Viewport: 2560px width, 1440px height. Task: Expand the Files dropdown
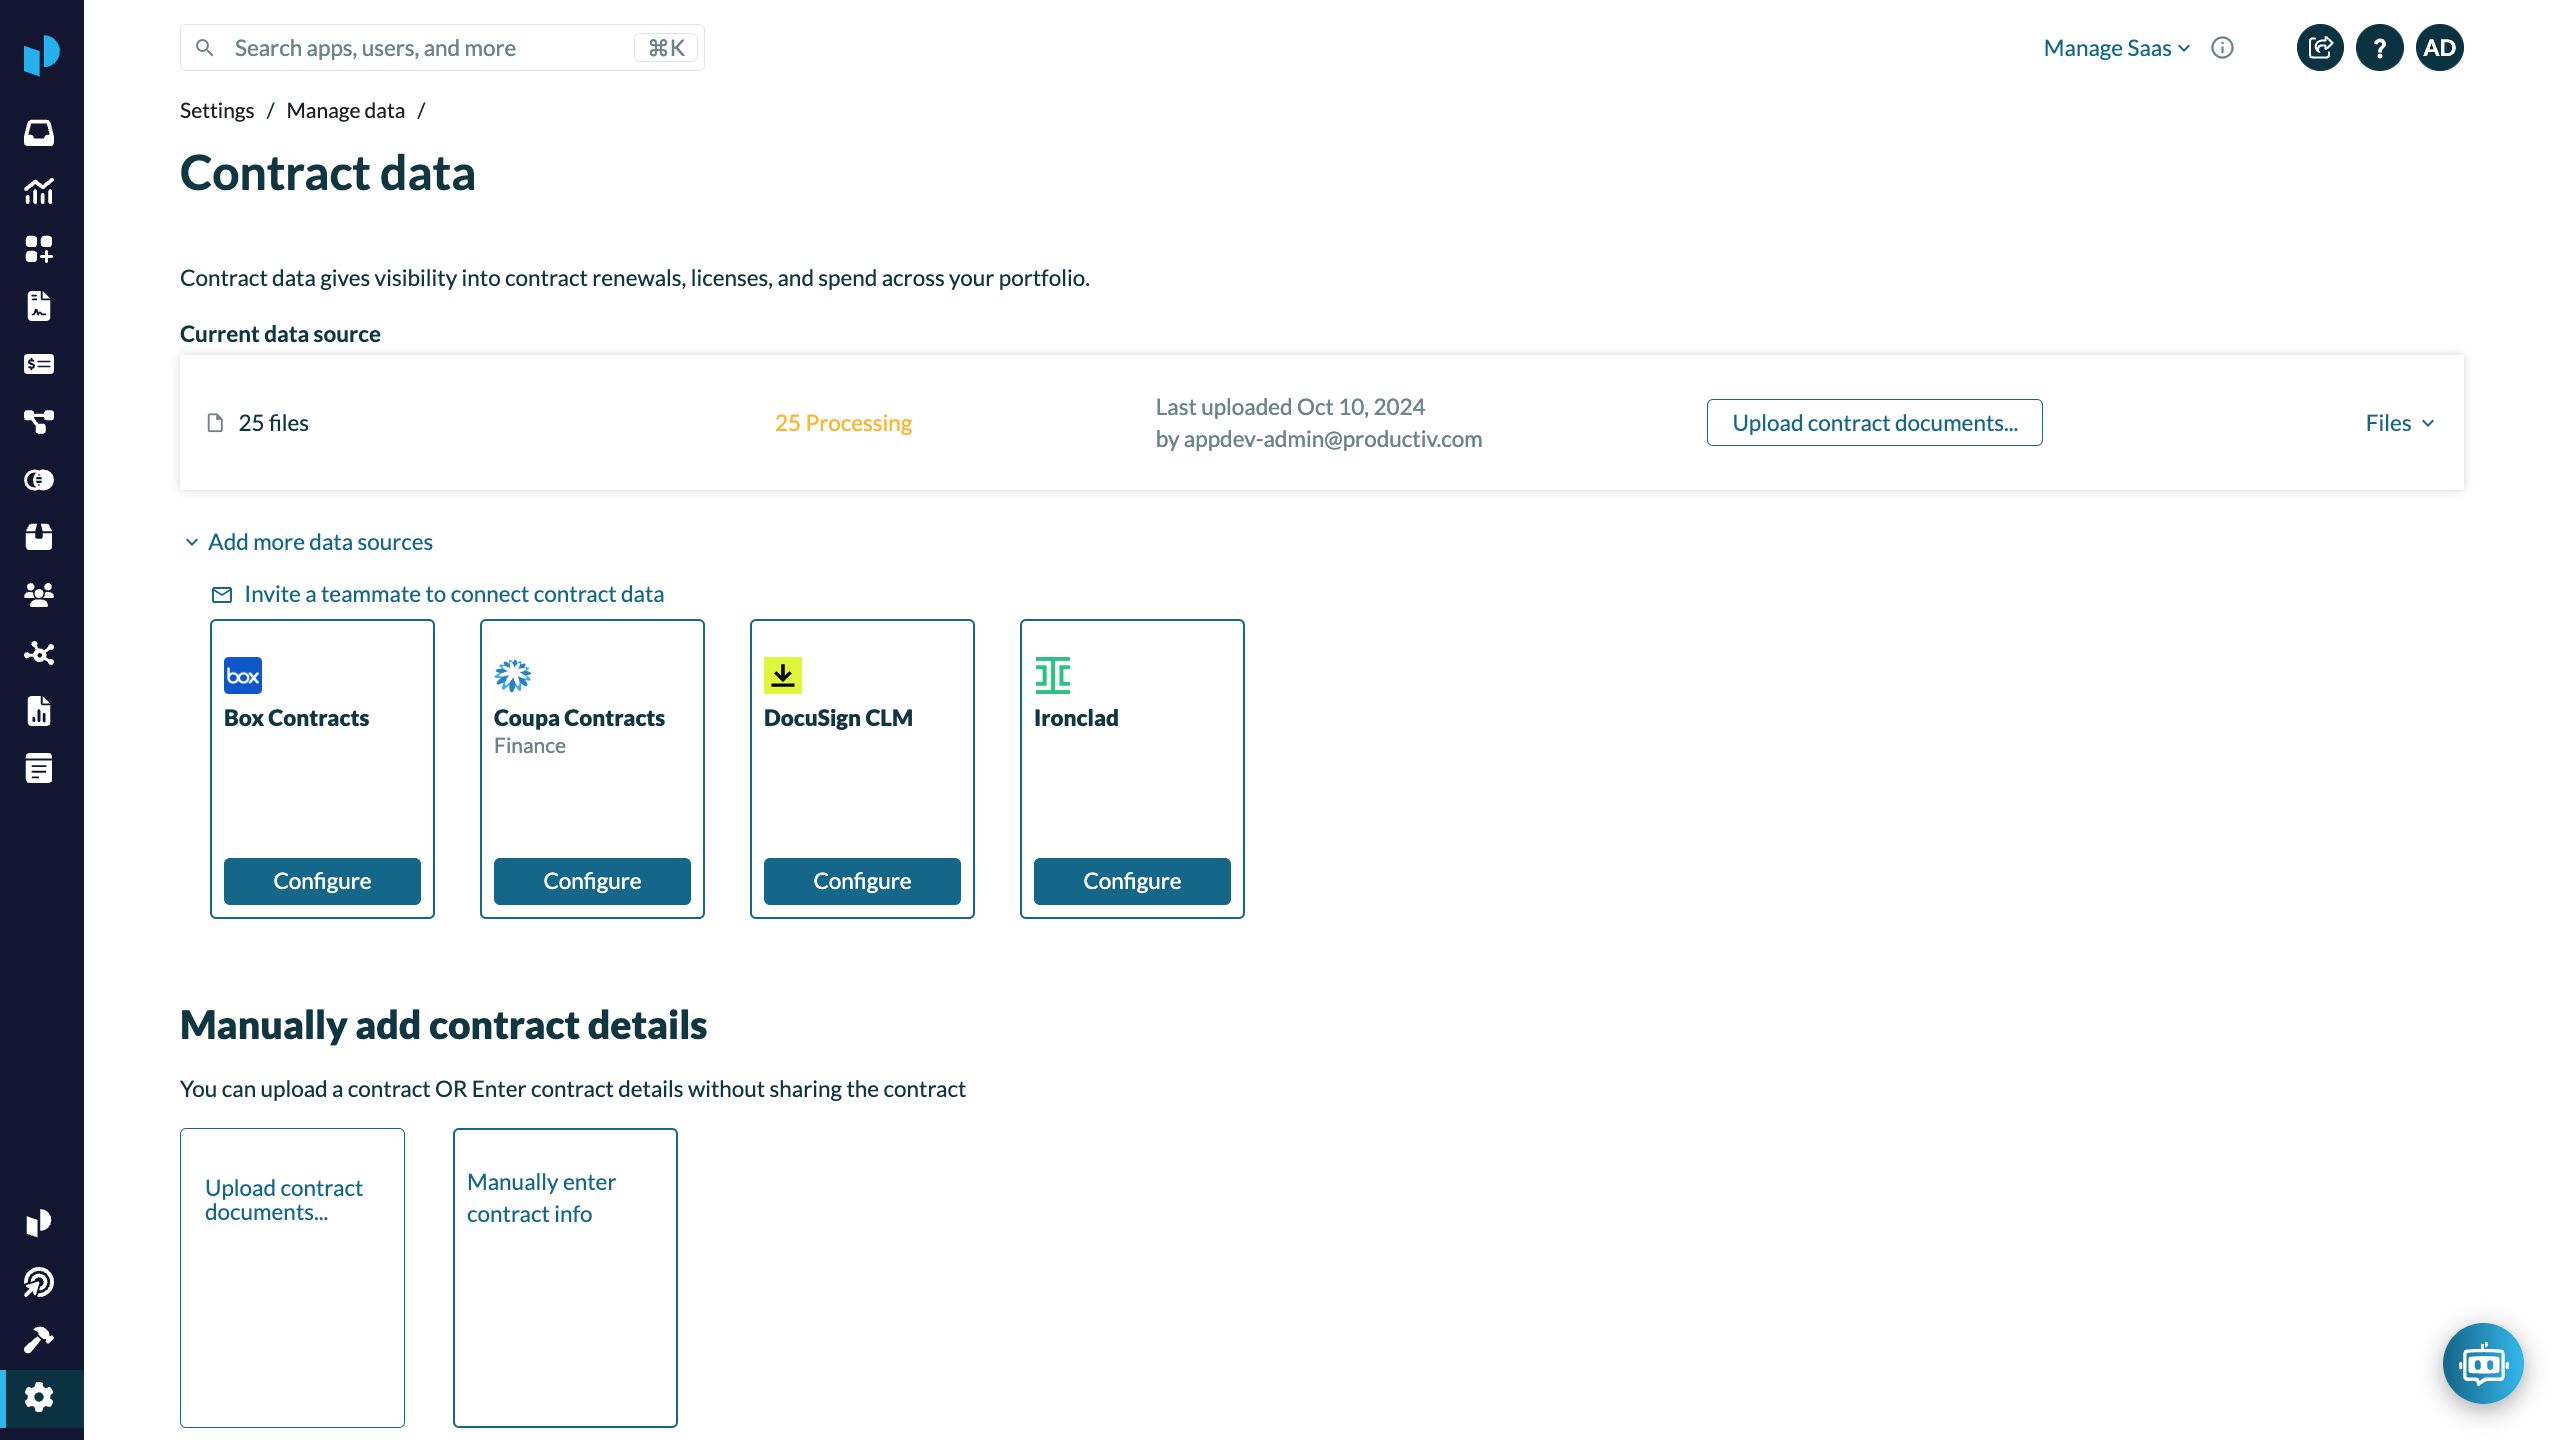pyautogui.click(x=2399, y=423)
